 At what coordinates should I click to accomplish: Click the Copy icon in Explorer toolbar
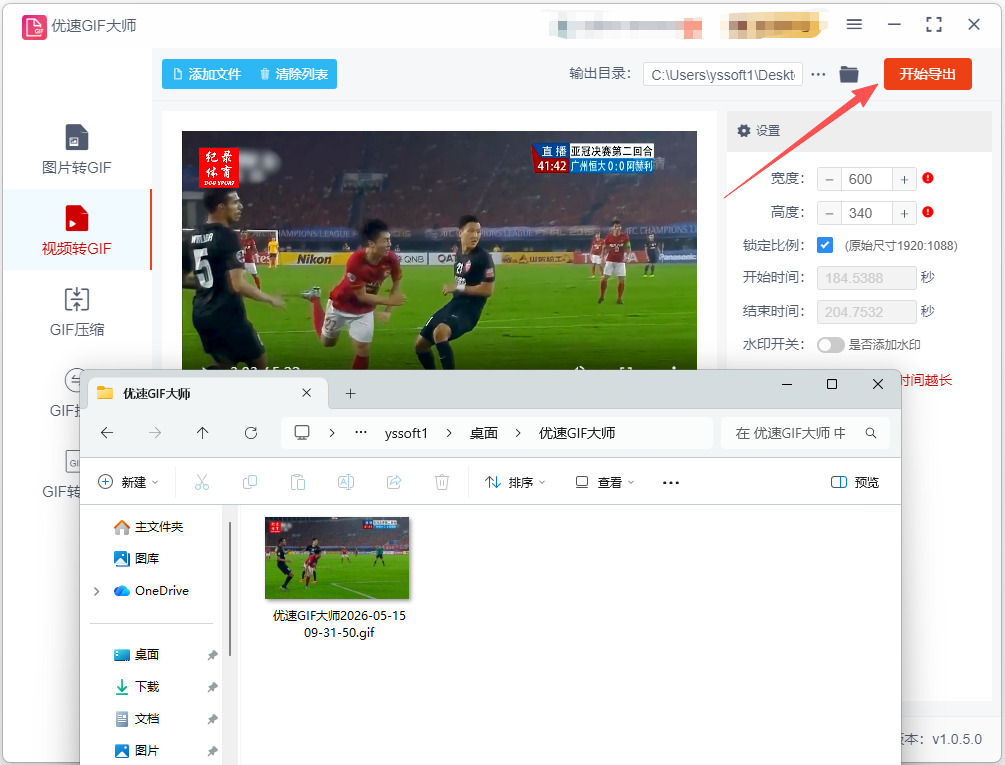pos(250,482)
